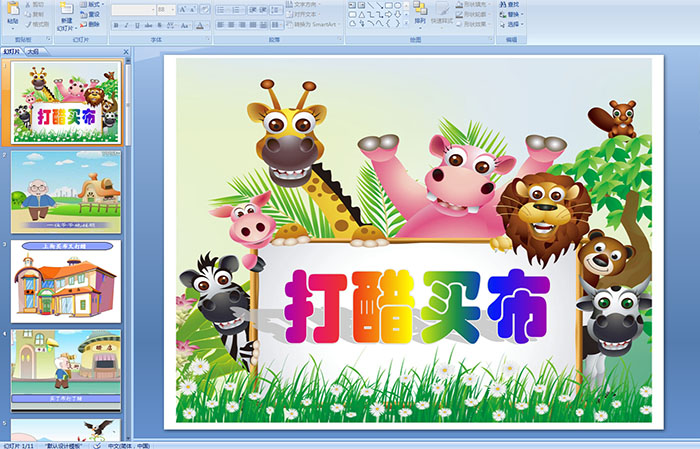Click the Replace (替换) button
700x449 pixels.
(512, 14)
